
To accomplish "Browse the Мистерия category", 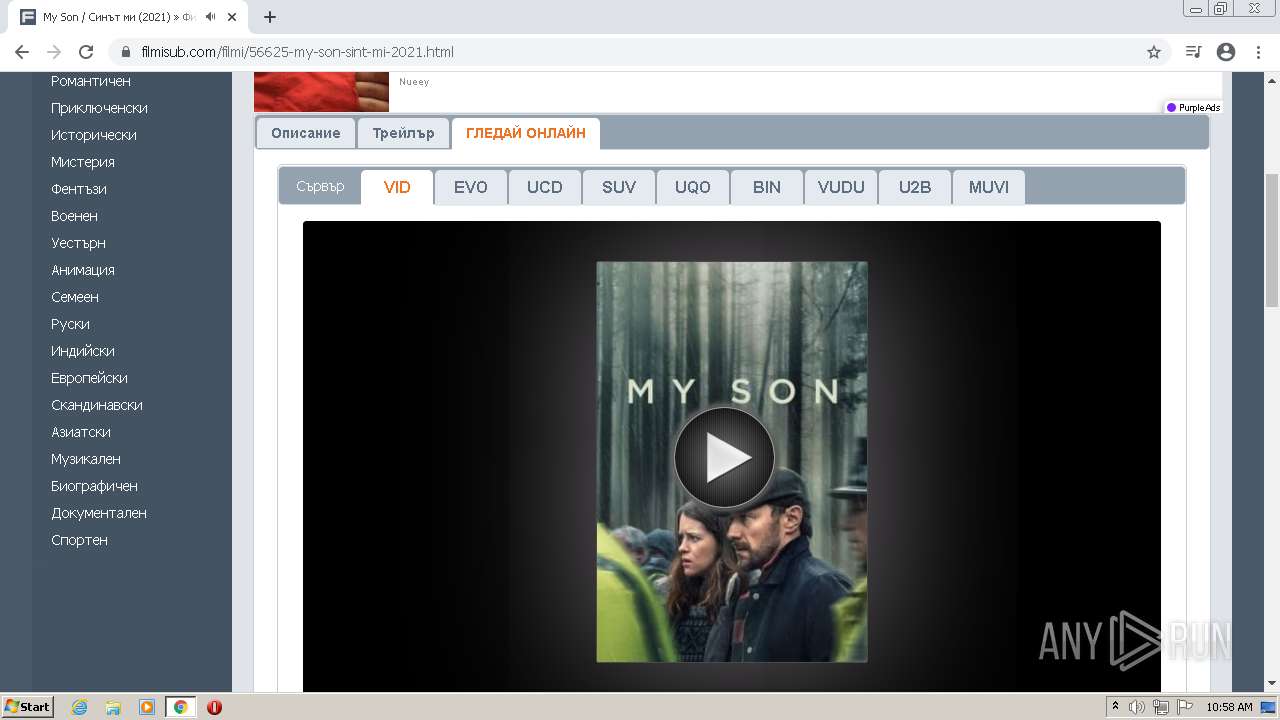I will pos(83,162).
